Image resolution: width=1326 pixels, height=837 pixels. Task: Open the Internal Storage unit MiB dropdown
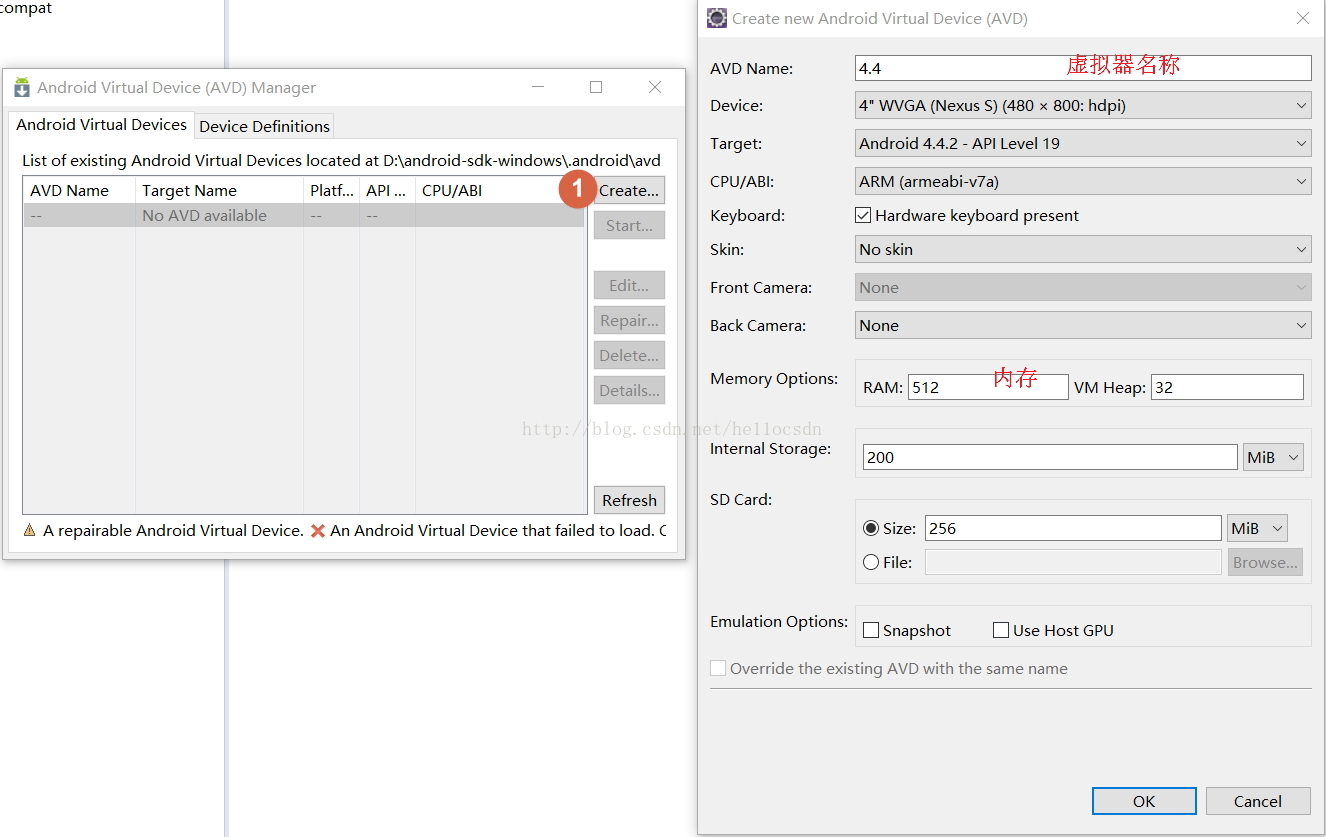[x=1273, y=457]
